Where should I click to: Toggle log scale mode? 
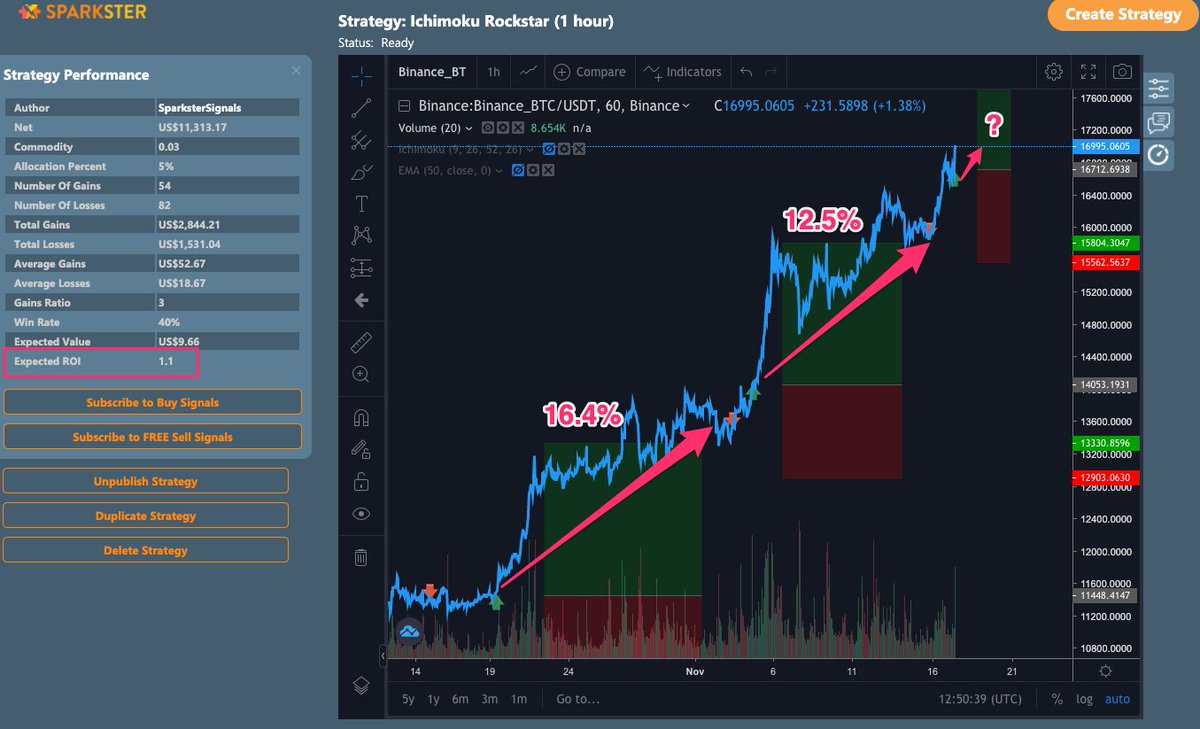pyautogui.click(x=1084, y=699)
